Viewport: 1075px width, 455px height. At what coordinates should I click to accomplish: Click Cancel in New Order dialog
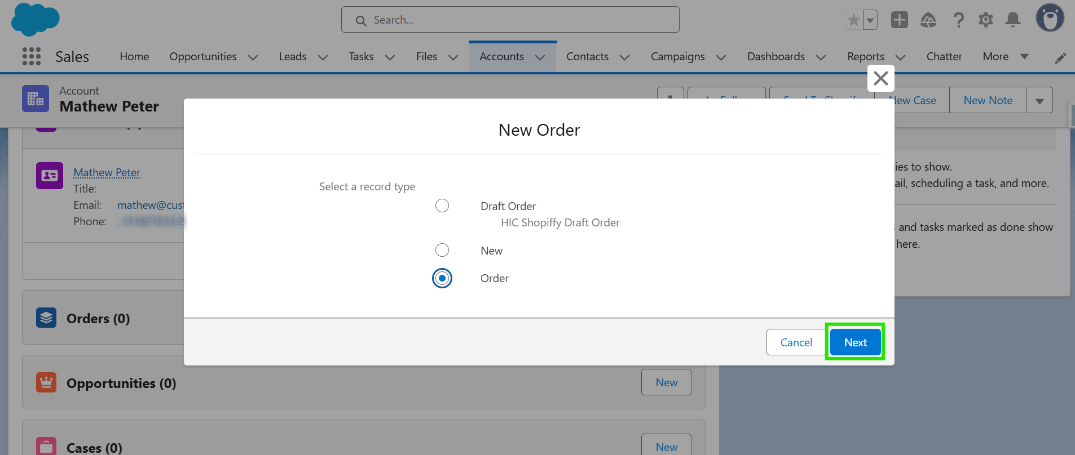point(796,342)
